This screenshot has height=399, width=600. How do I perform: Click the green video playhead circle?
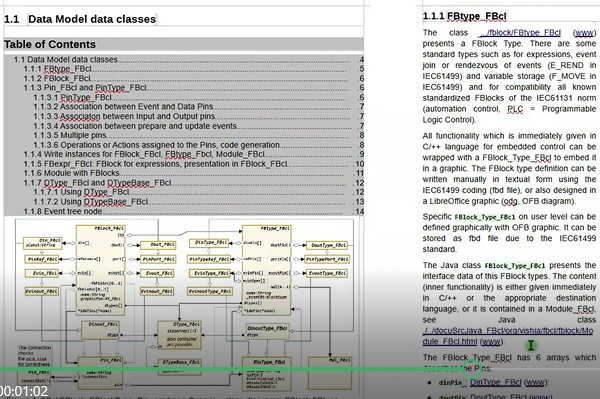click(472, 369)
